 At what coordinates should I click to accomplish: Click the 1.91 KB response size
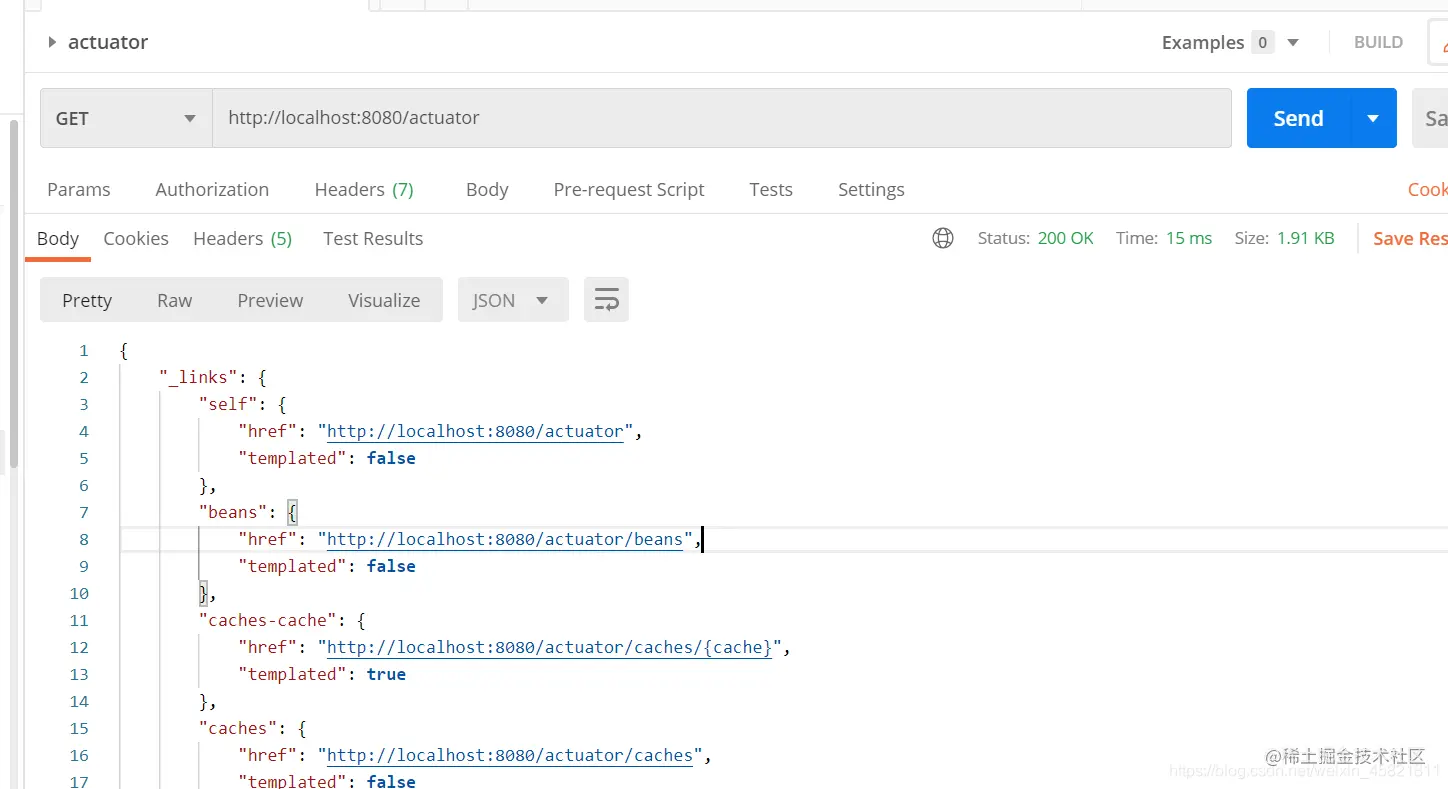tap(1306, 238)
